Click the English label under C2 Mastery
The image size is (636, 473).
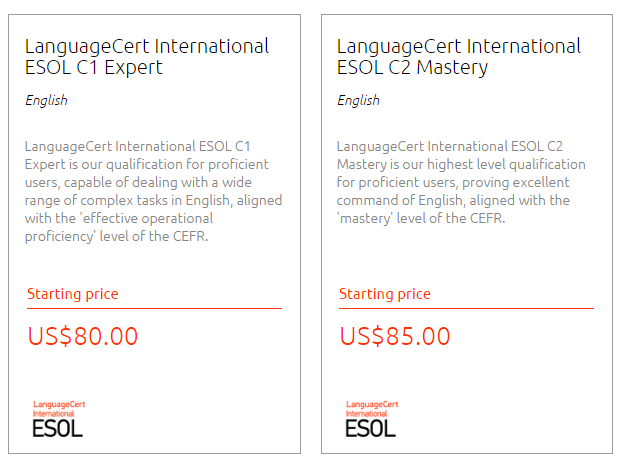tap(358, 100)
